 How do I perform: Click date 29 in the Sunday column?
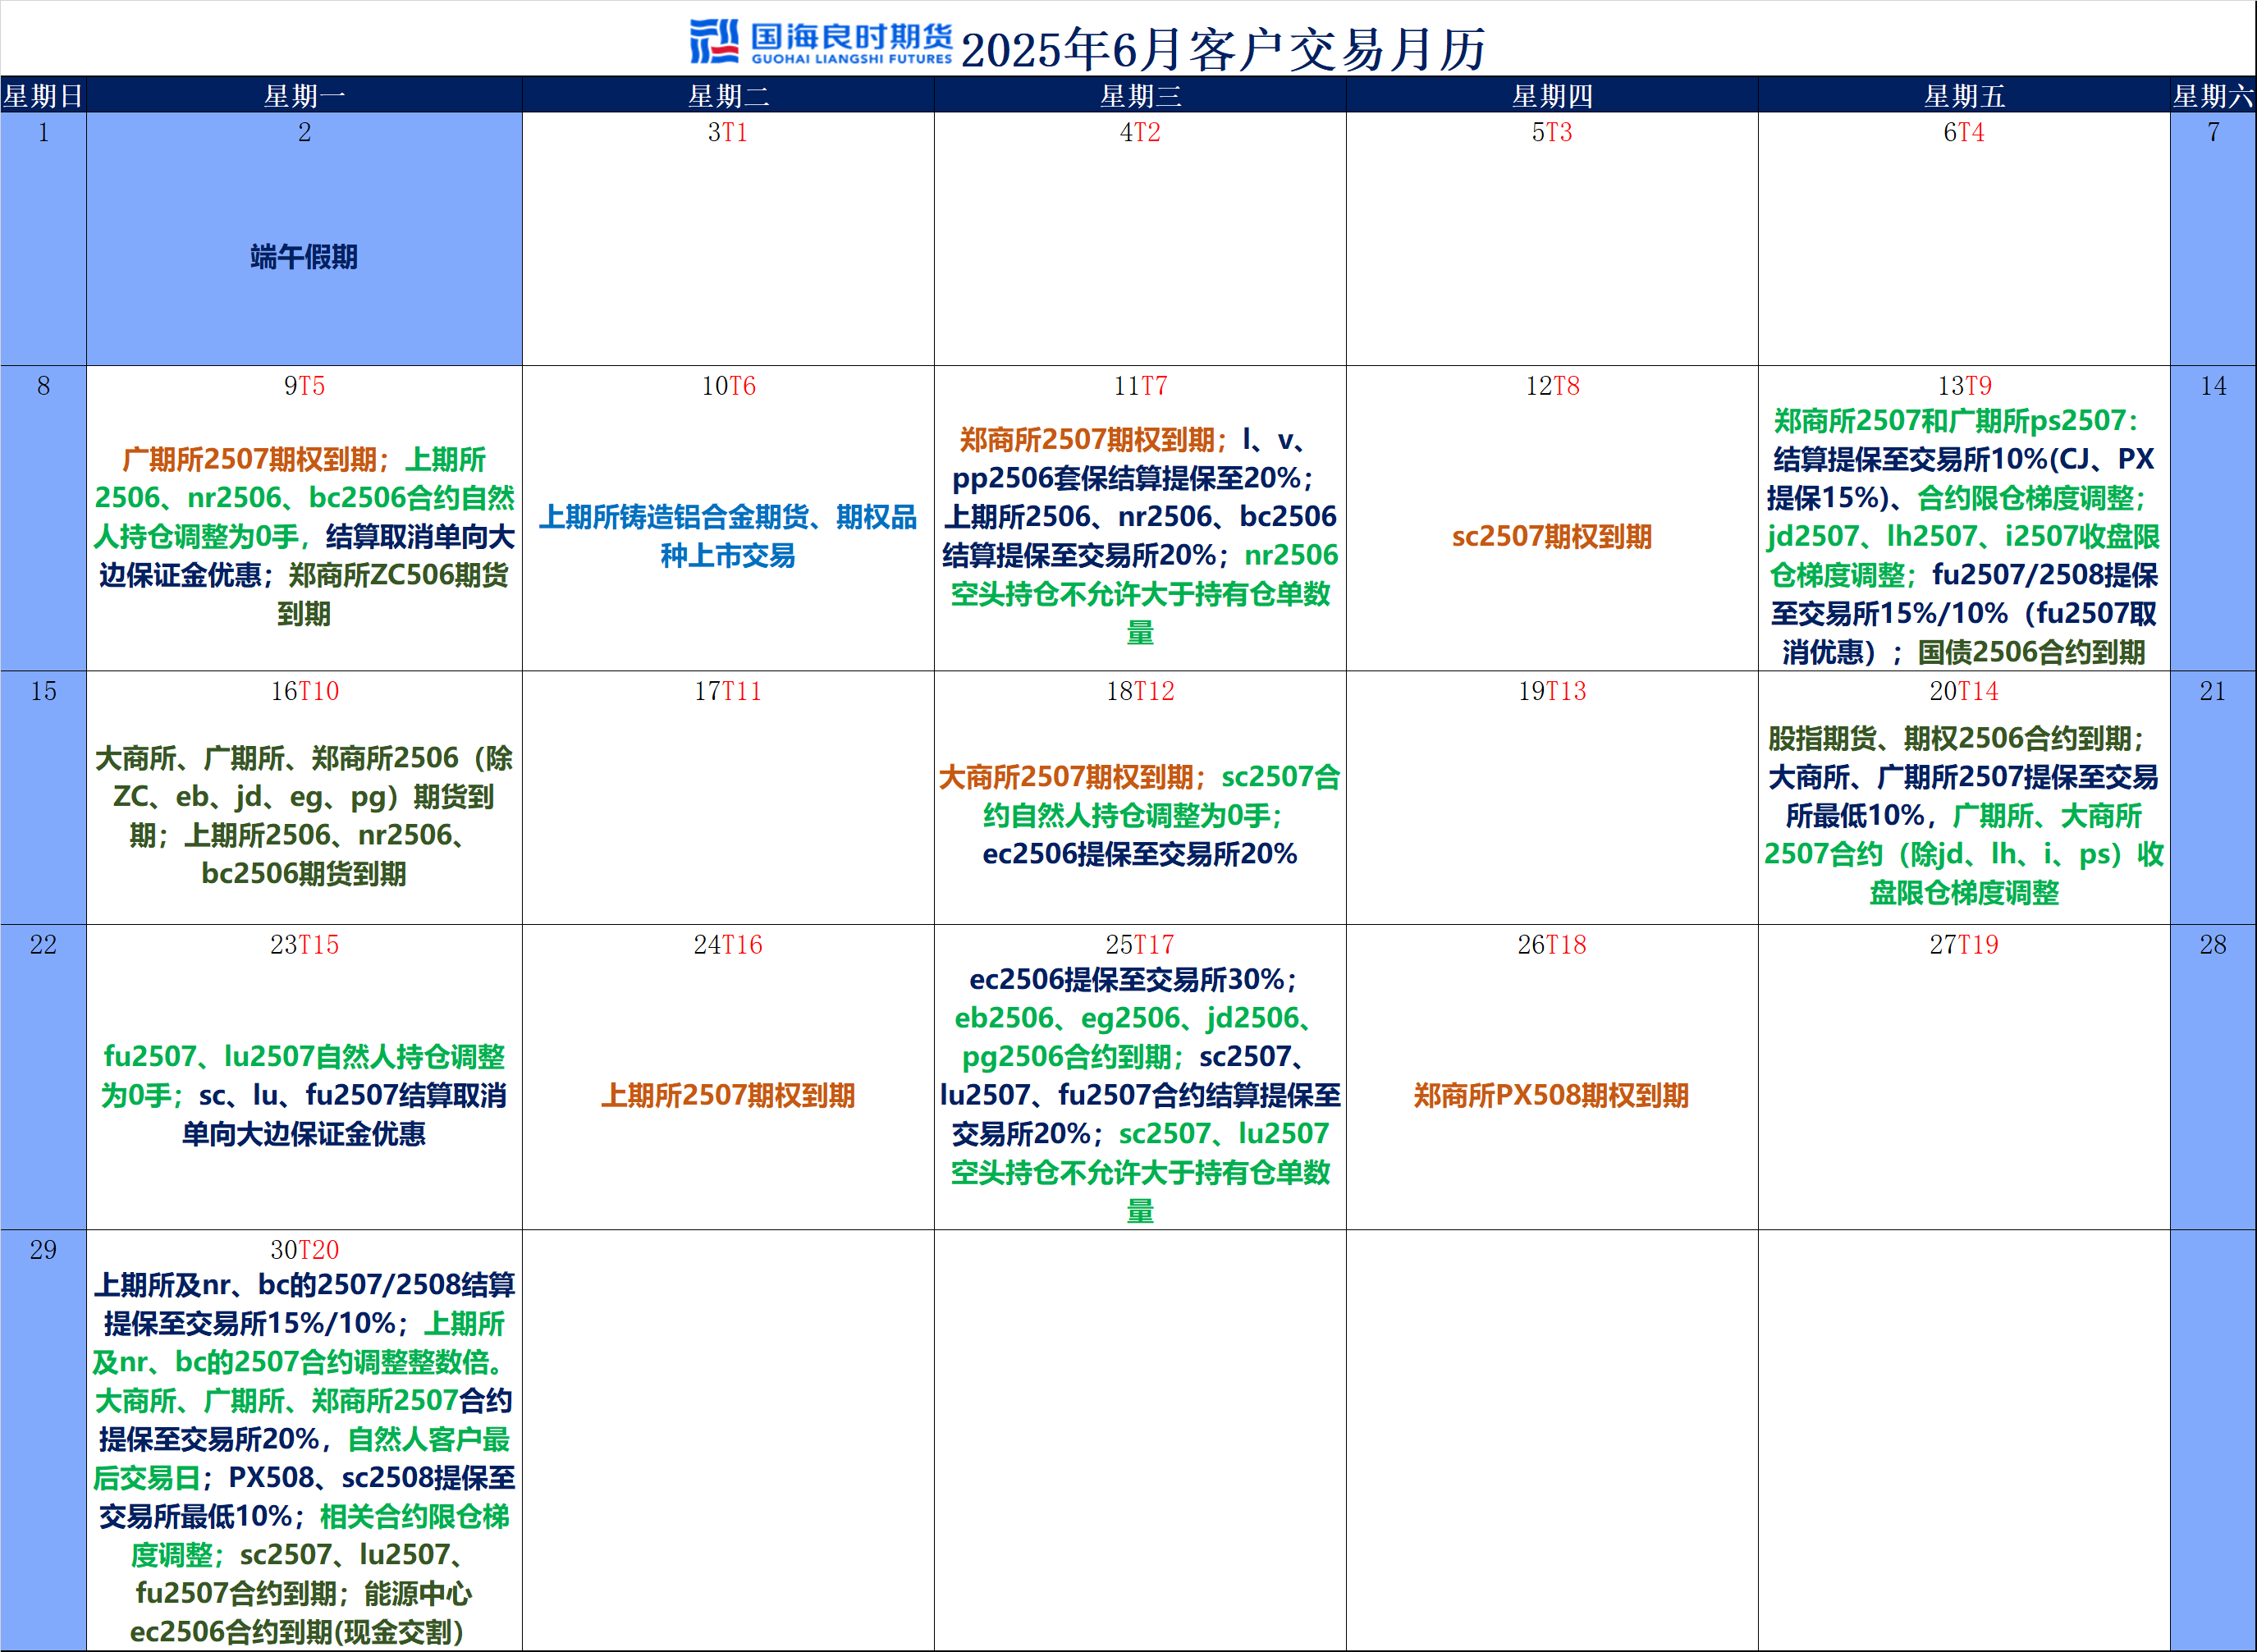click(x=43, y=1250)
